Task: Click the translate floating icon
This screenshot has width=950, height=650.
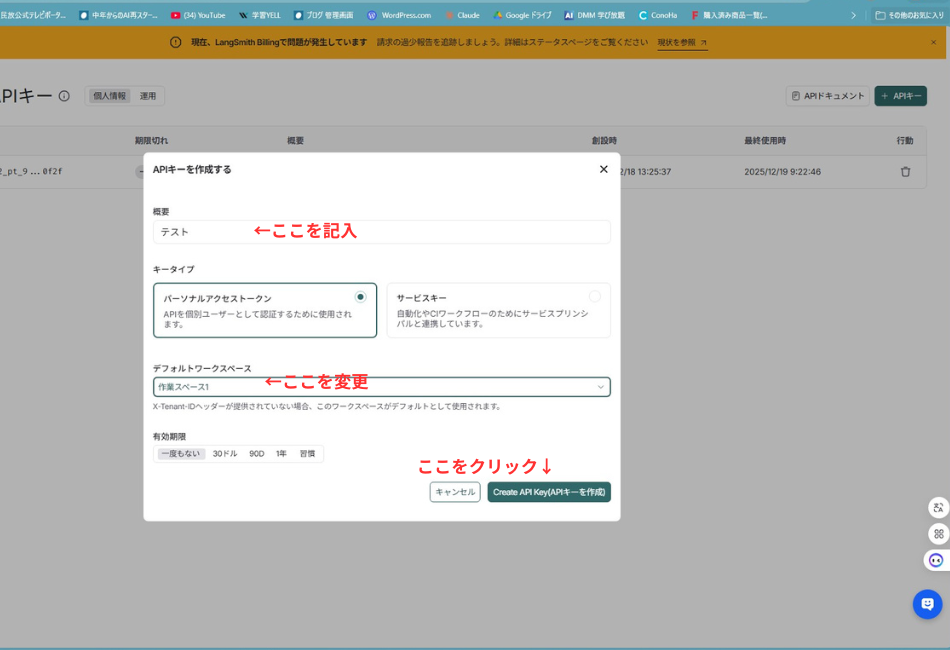Action: coord(937,507)
